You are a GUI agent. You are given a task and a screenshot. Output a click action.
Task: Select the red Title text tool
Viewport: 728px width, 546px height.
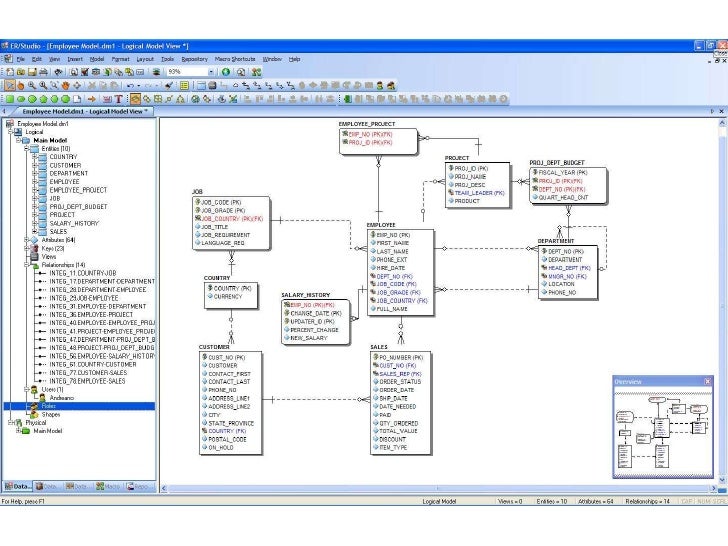[119, 99]
